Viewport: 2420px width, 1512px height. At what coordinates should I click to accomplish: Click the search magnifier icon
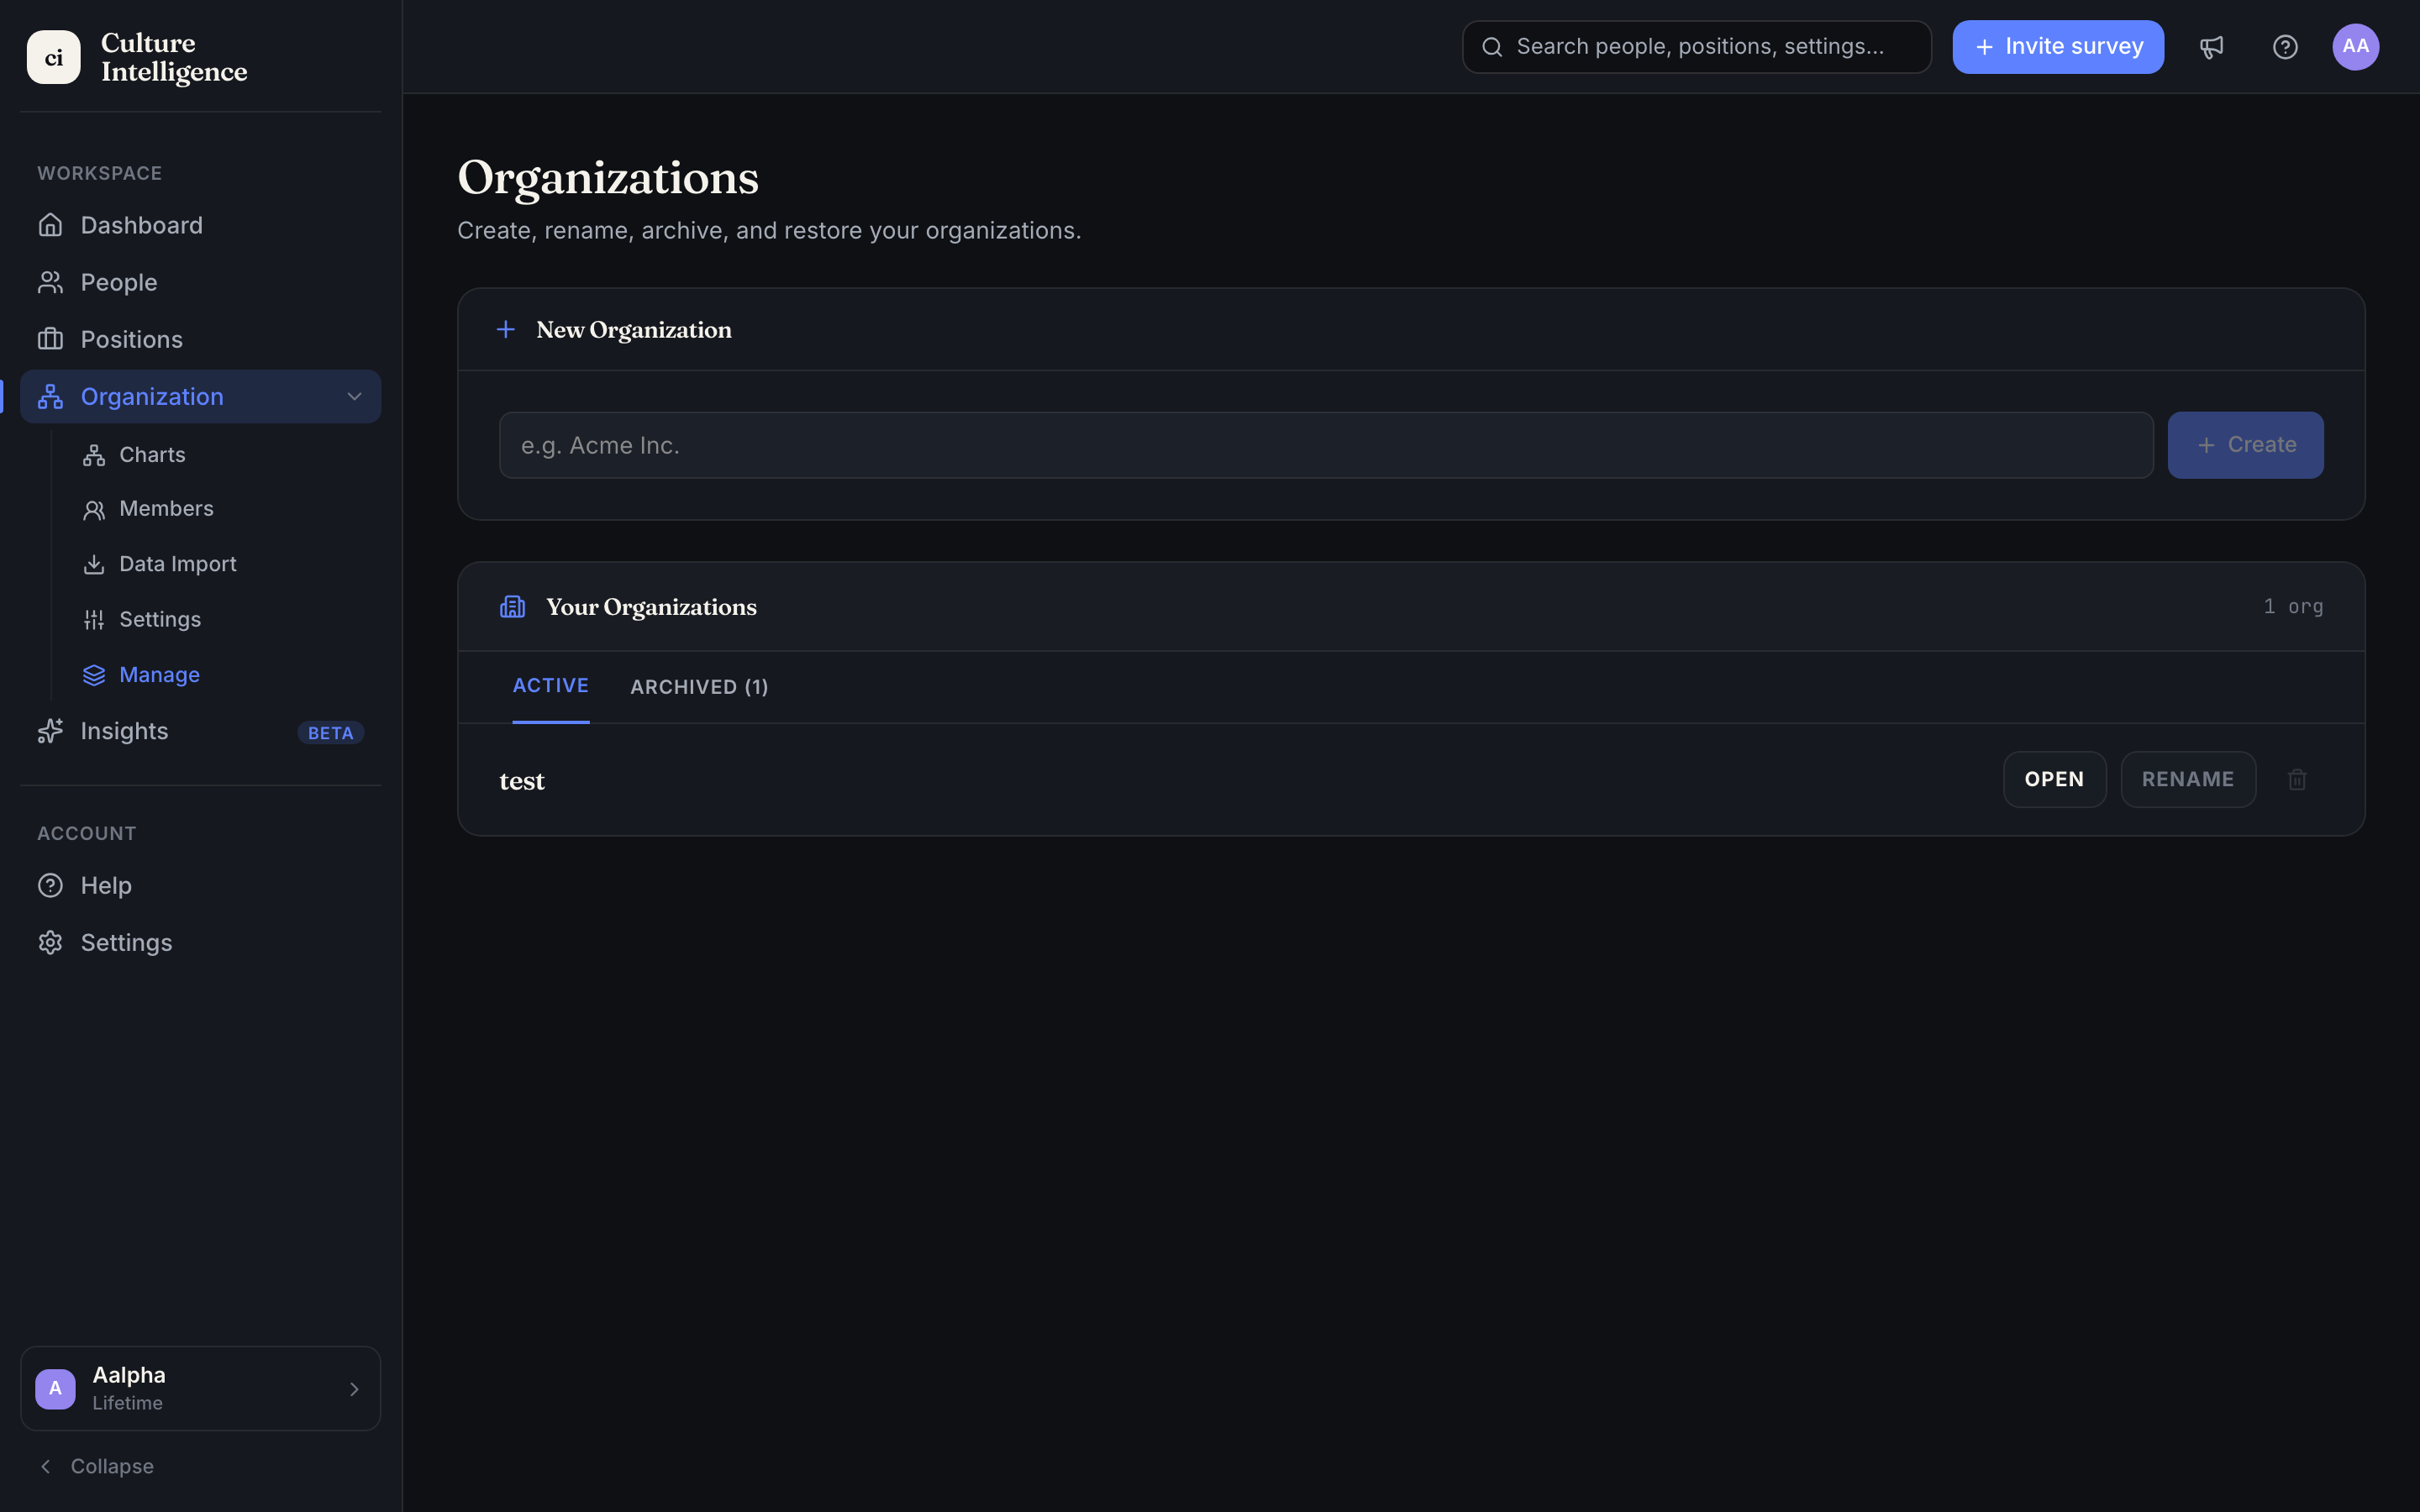(x=1492, y=47)
